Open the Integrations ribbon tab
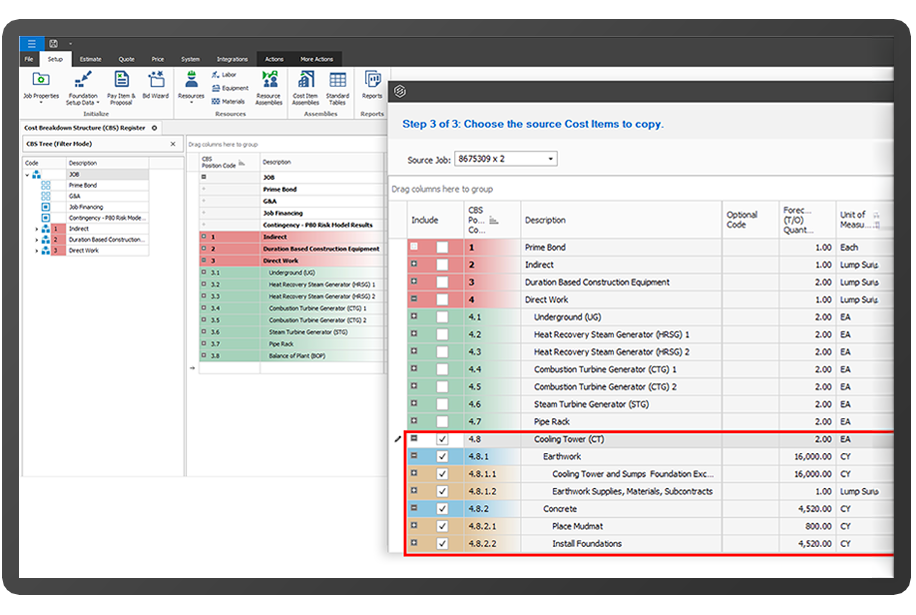 232,59
